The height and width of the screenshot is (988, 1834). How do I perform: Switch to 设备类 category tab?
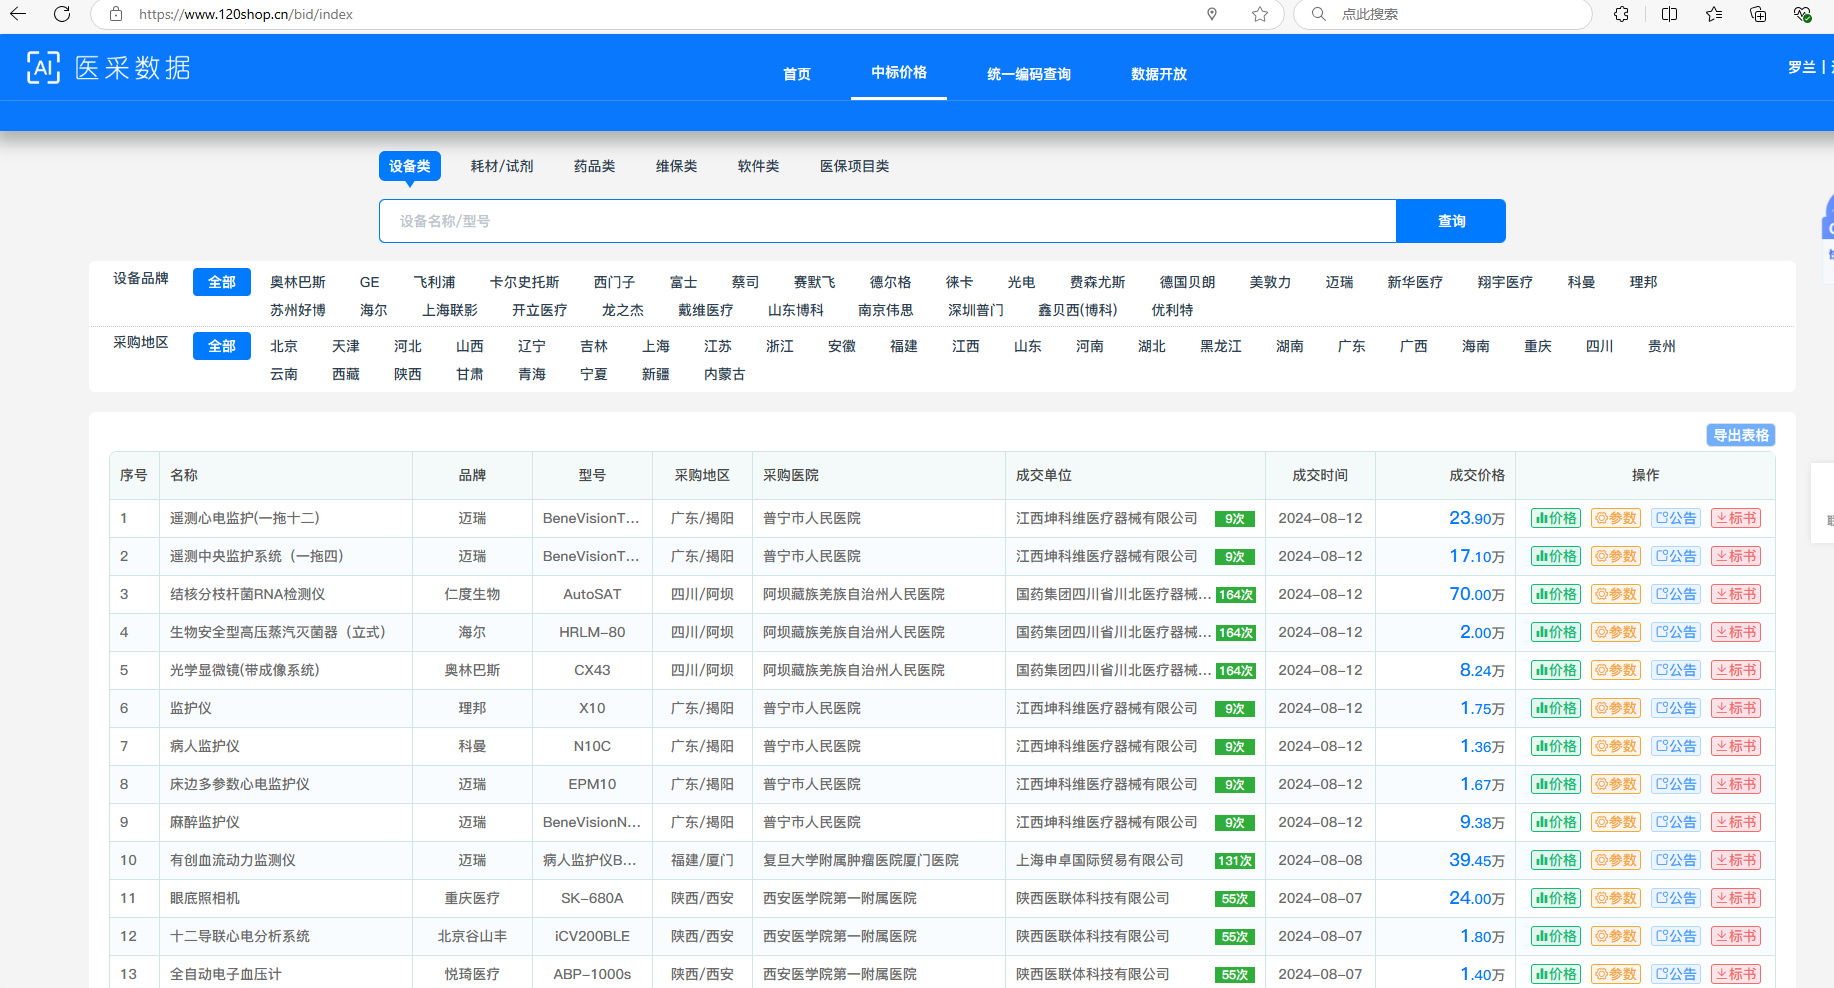point(410,166)
